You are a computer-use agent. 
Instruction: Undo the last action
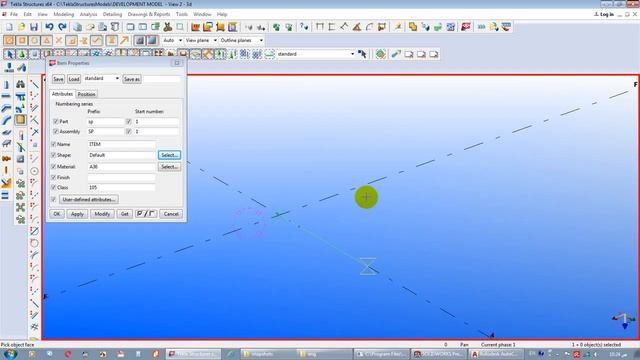click(x=49, y=27)
